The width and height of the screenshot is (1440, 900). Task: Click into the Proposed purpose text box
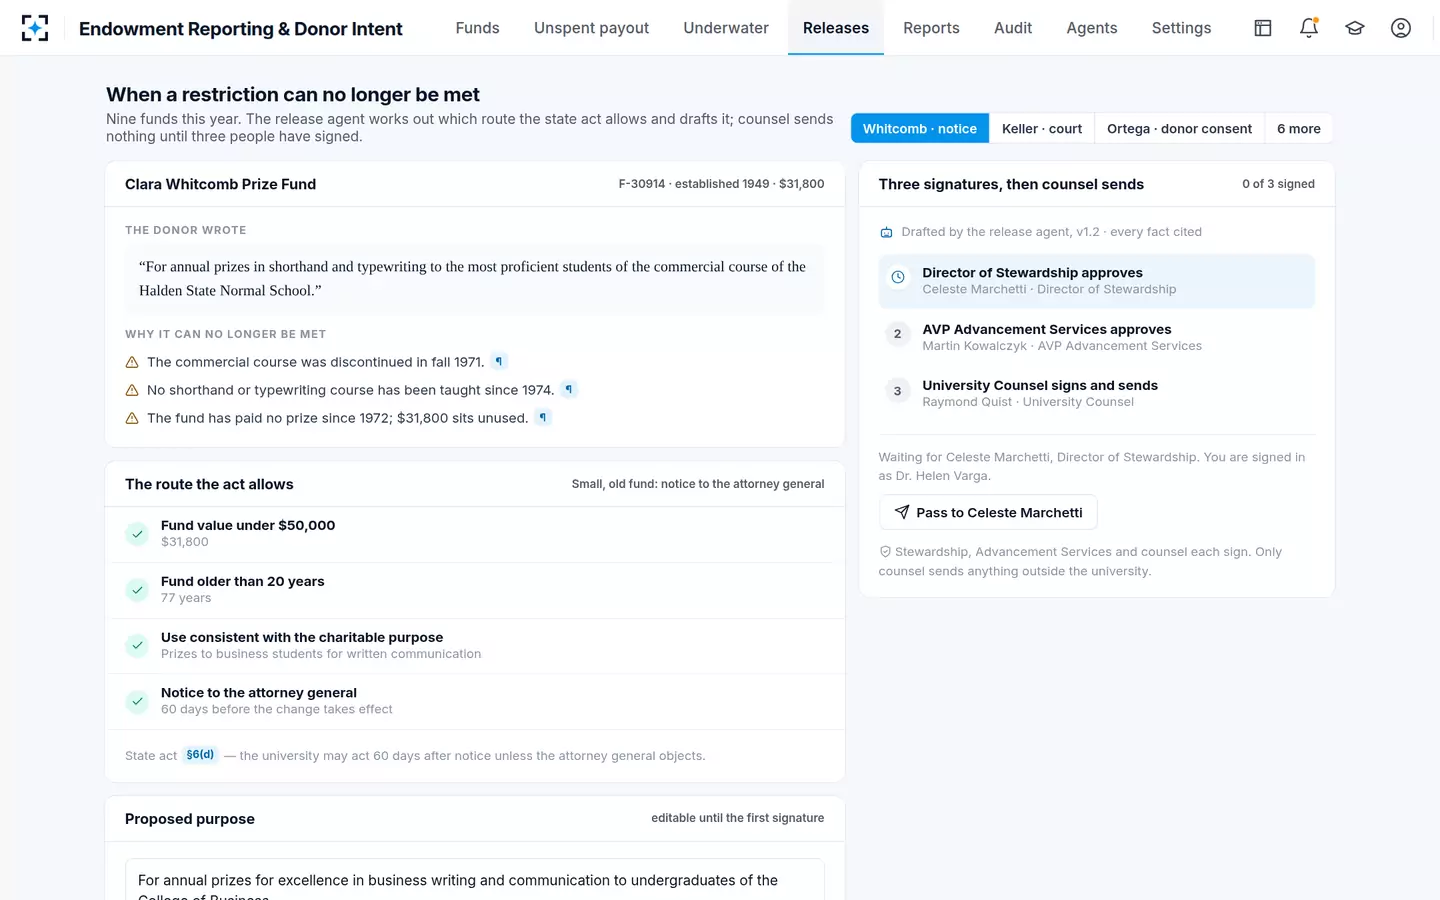tap(475, 880)
